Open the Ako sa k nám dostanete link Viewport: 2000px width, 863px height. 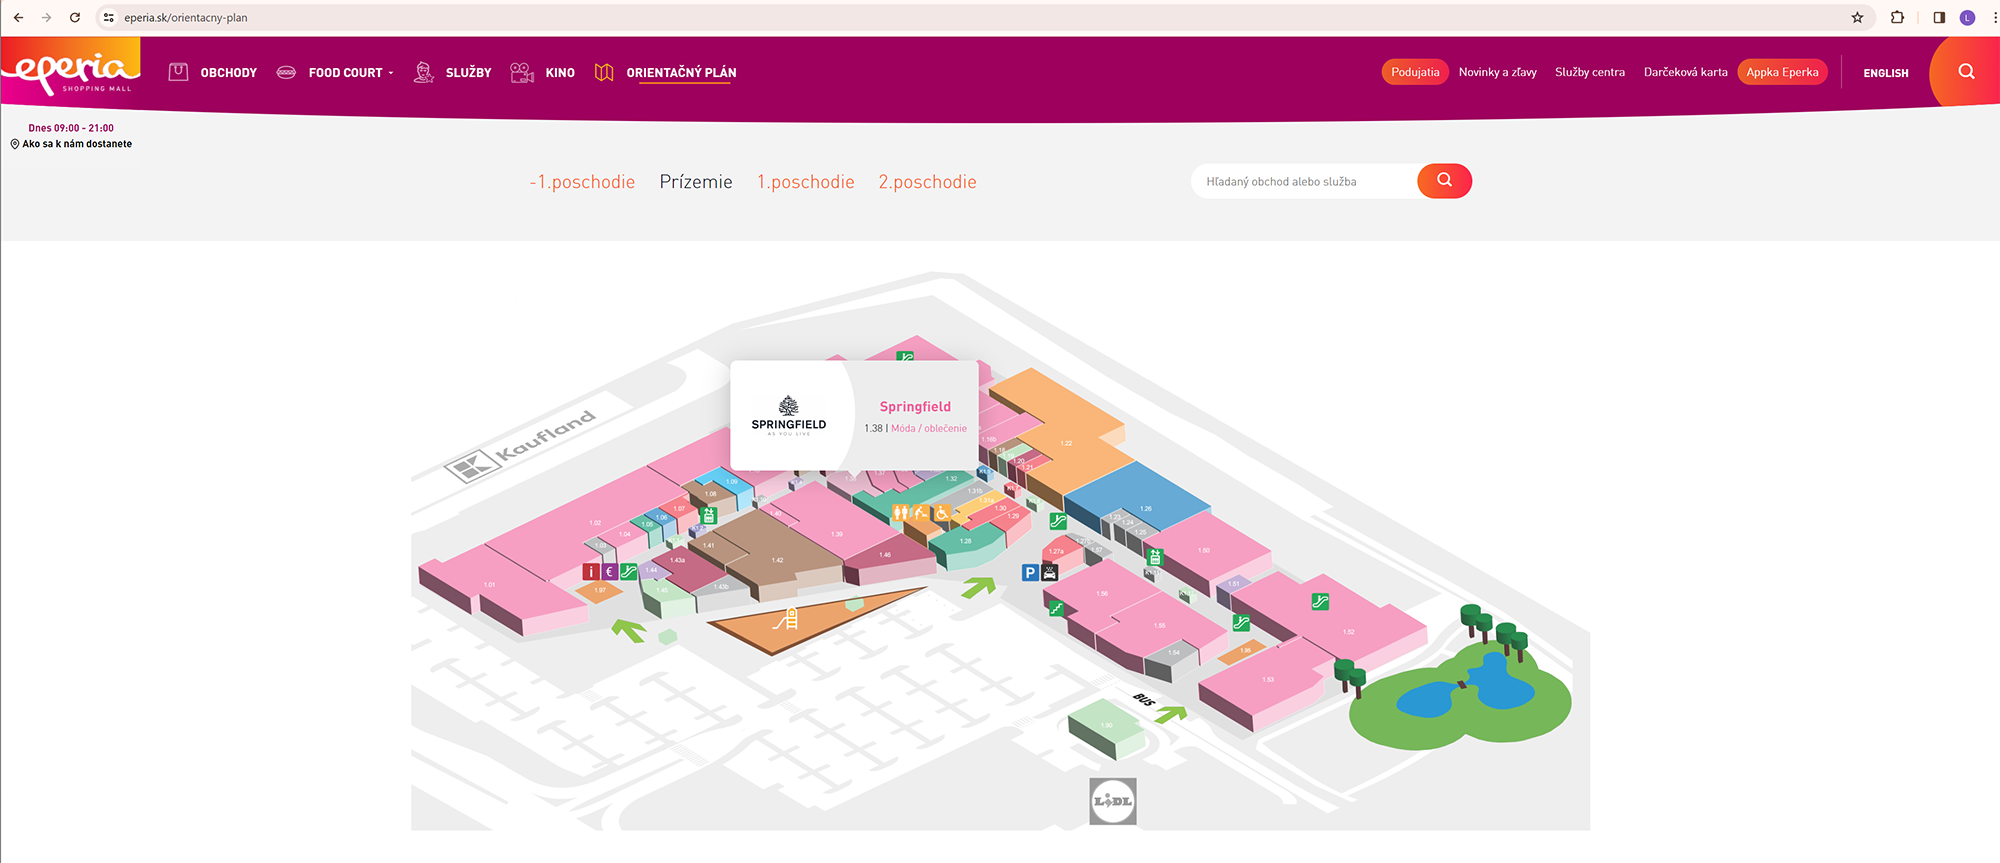click(77, 144)
